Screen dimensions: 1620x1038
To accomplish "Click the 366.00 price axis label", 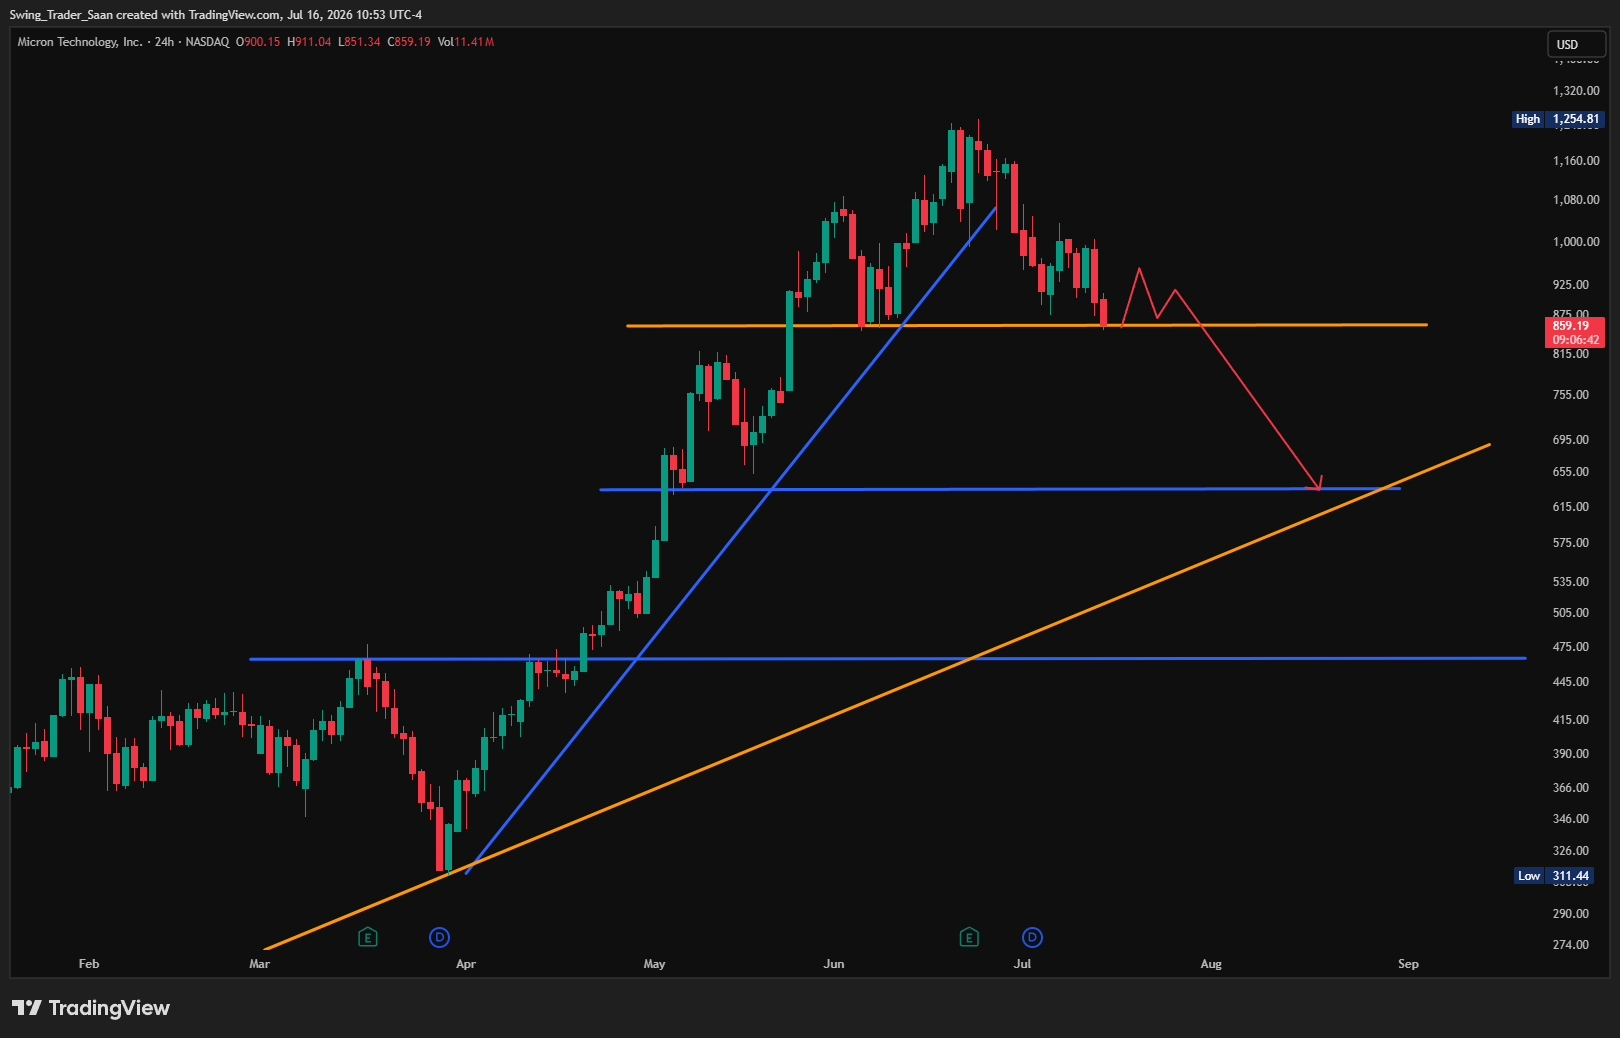I will click(1571, 788).
